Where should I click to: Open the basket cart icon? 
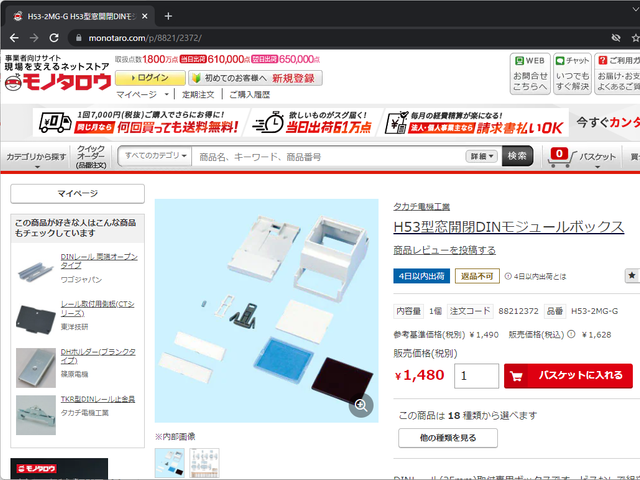561,158
